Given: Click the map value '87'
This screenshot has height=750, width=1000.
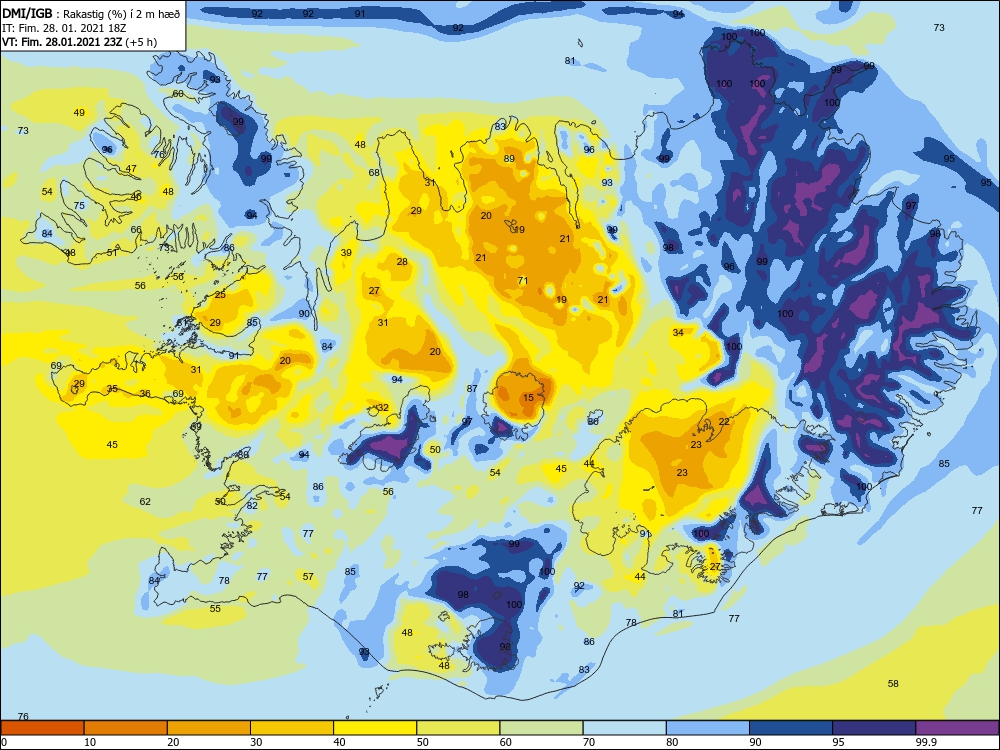Looking at the screenshot, I should tap(472, 388).
